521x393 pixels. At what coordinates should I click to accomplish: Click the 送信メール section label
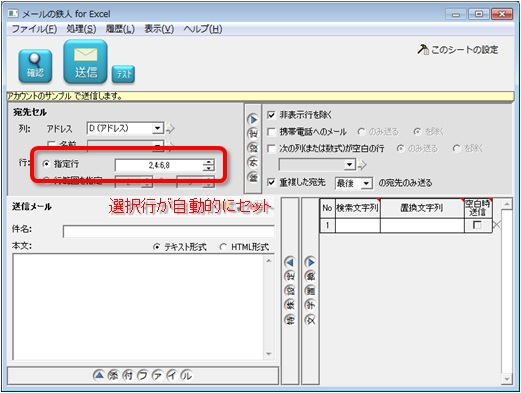[32, 207]
